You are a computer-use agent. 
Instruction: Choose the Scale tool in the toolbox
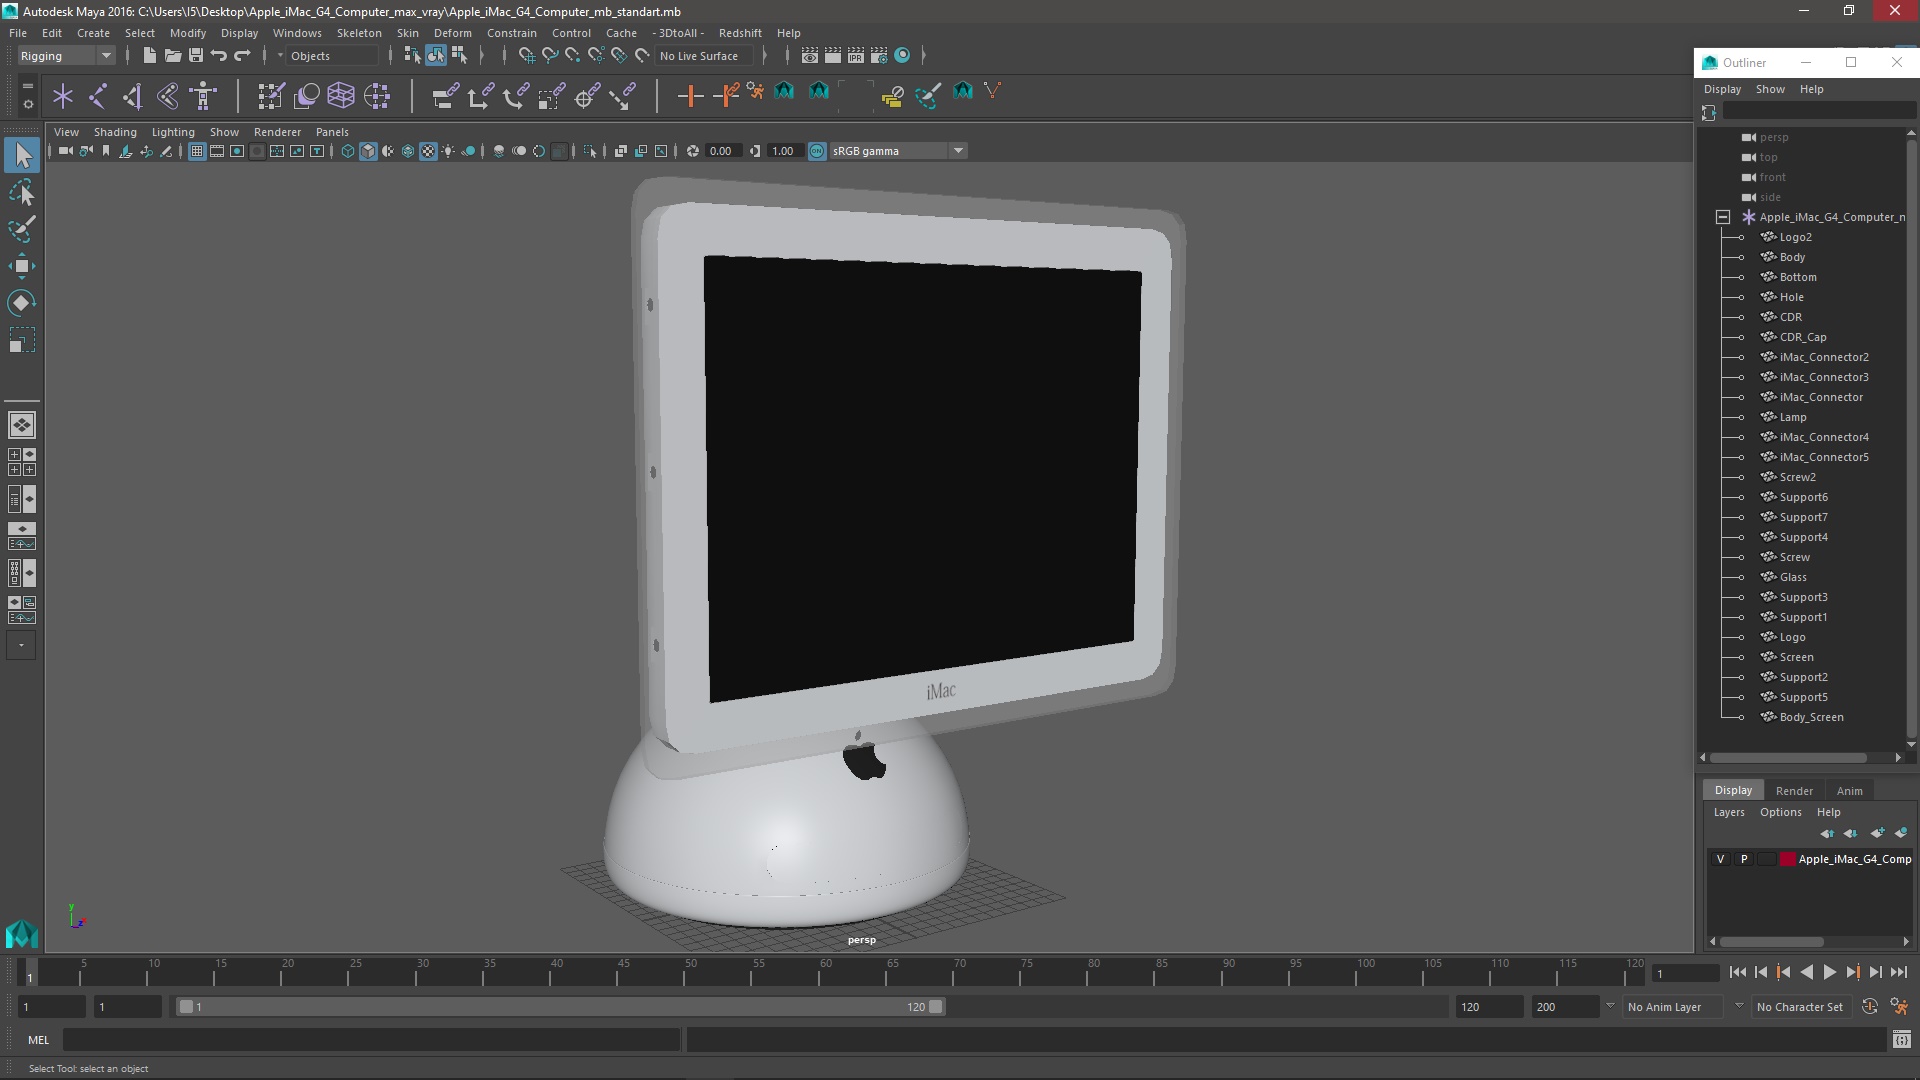click(22, 340)
